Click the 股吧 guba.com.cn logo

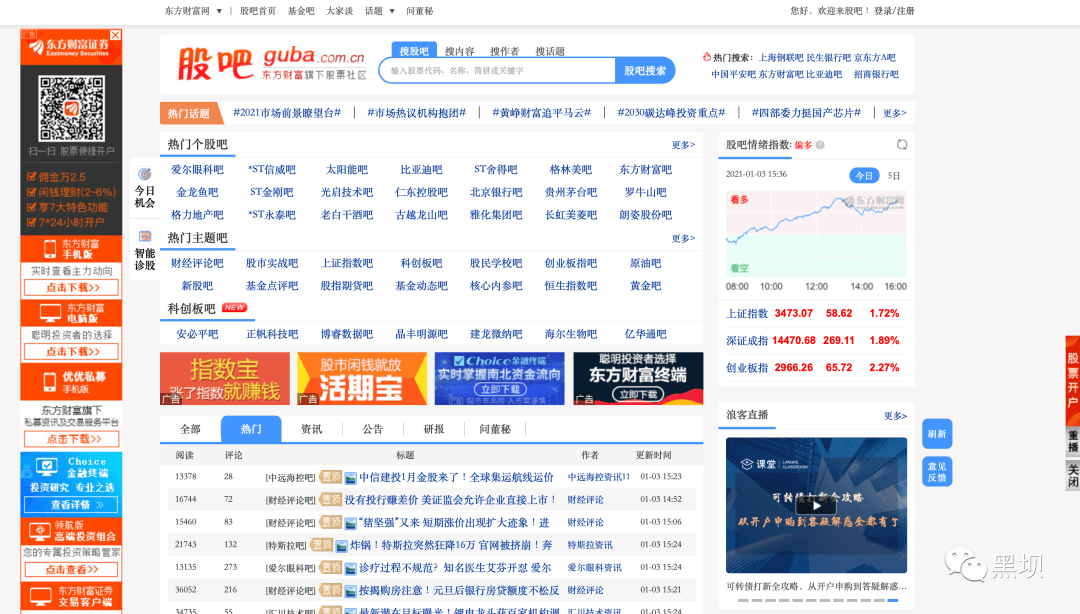[x=271, y=63]
